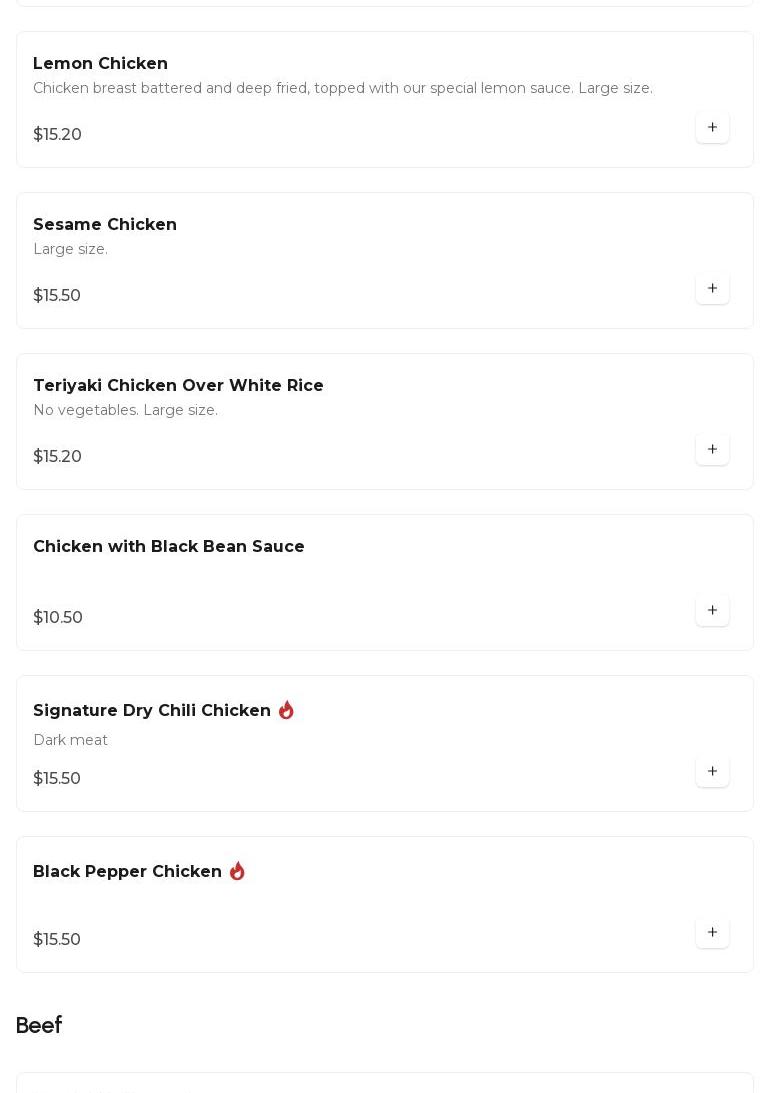
Task: Add Lemon Chicken to cart
Action: (712, 128)
